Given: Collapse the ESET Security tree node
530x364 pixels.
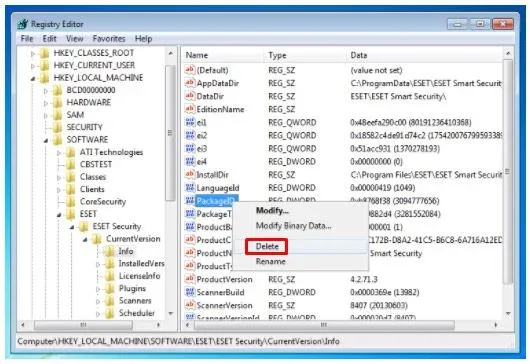Looking at the screenshot, I should click(x=72, y=227).
